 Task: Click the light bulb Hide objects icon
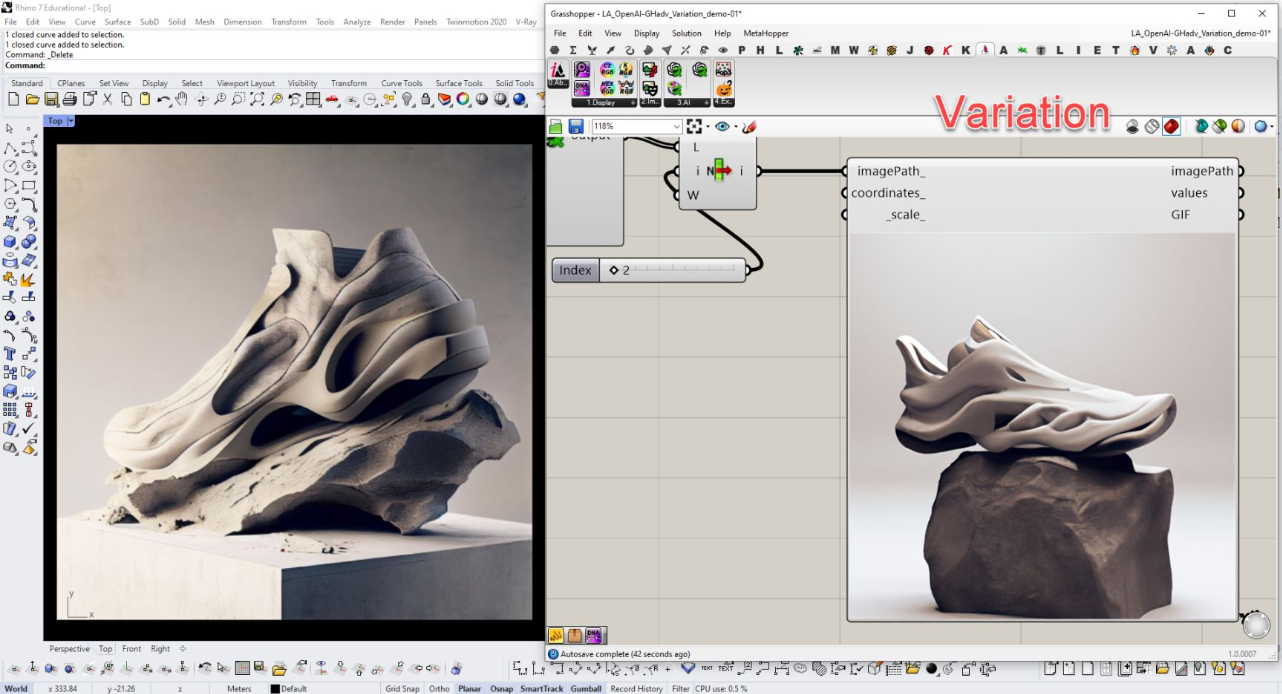point(408,100)
